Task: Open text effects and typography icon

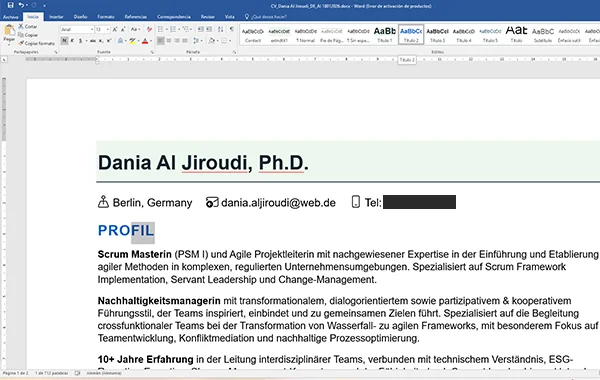Action: tap(120, 41)
